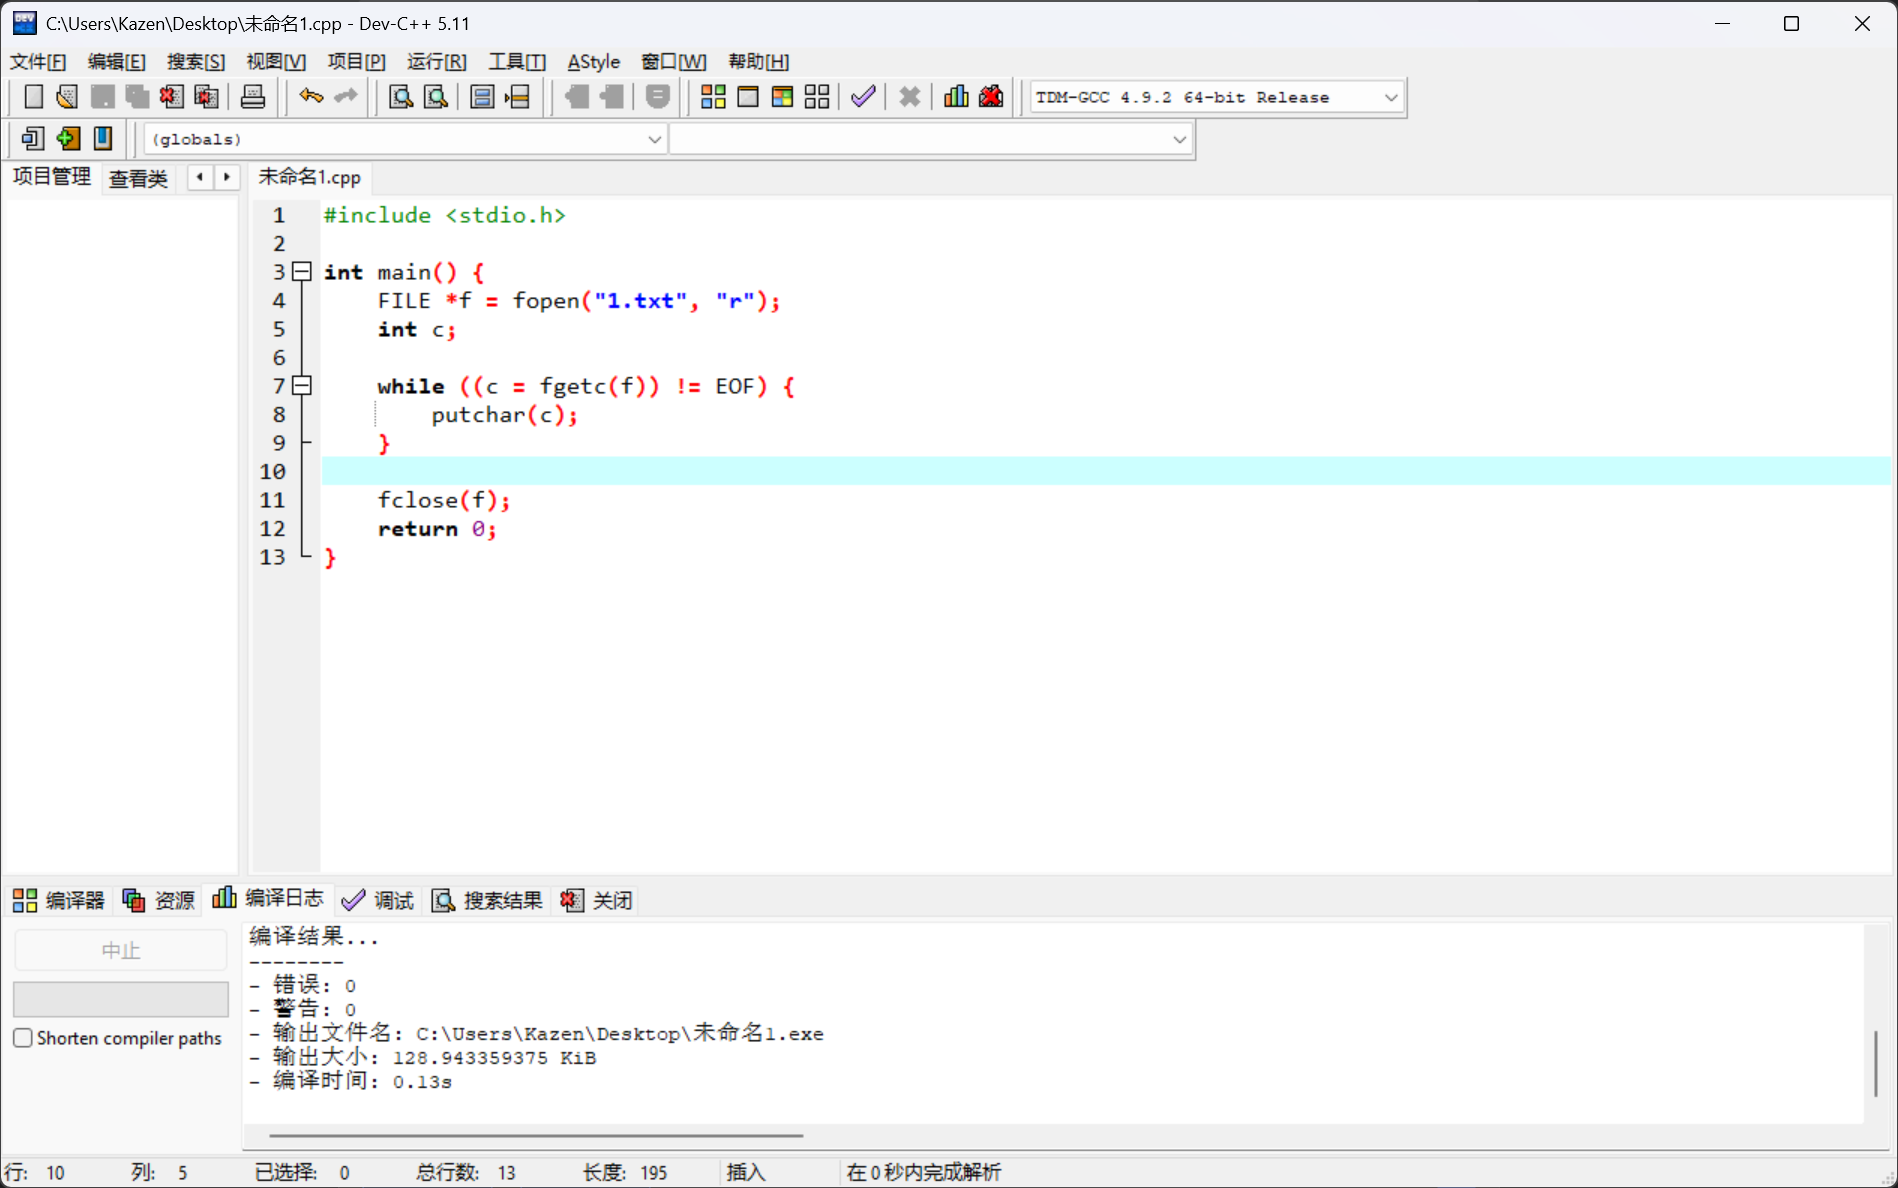Image resolution: width=1898 pixels, height=1188 pixels.
Task: Select the Replace toolbar icon
Action: 436,97
